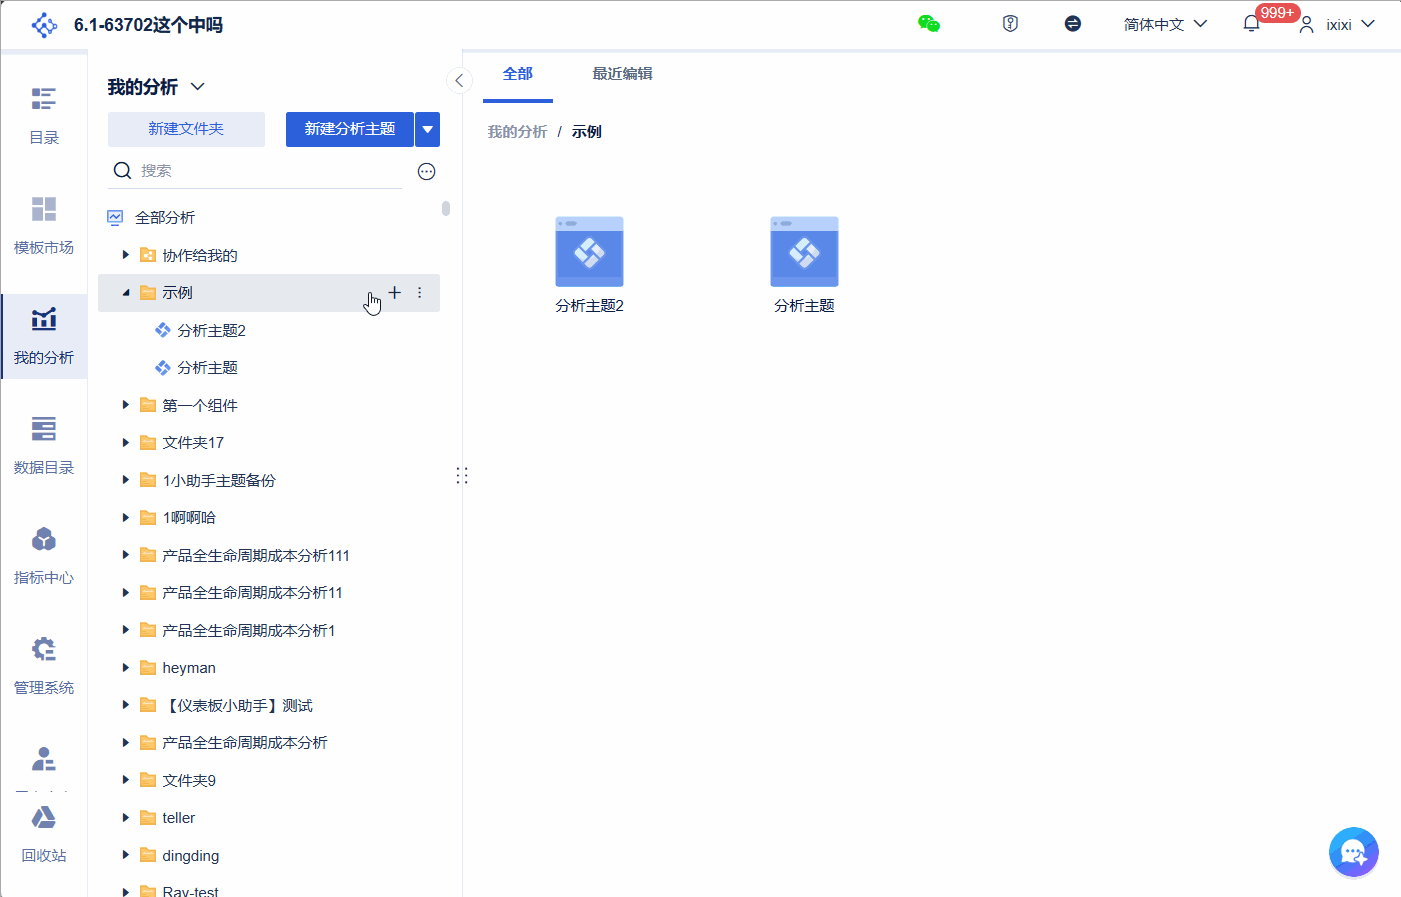Image resolution: width=1401 pixels, height=897 pixels.
Task: Click the tree panel scrollbar
Action: coord(446,208)
